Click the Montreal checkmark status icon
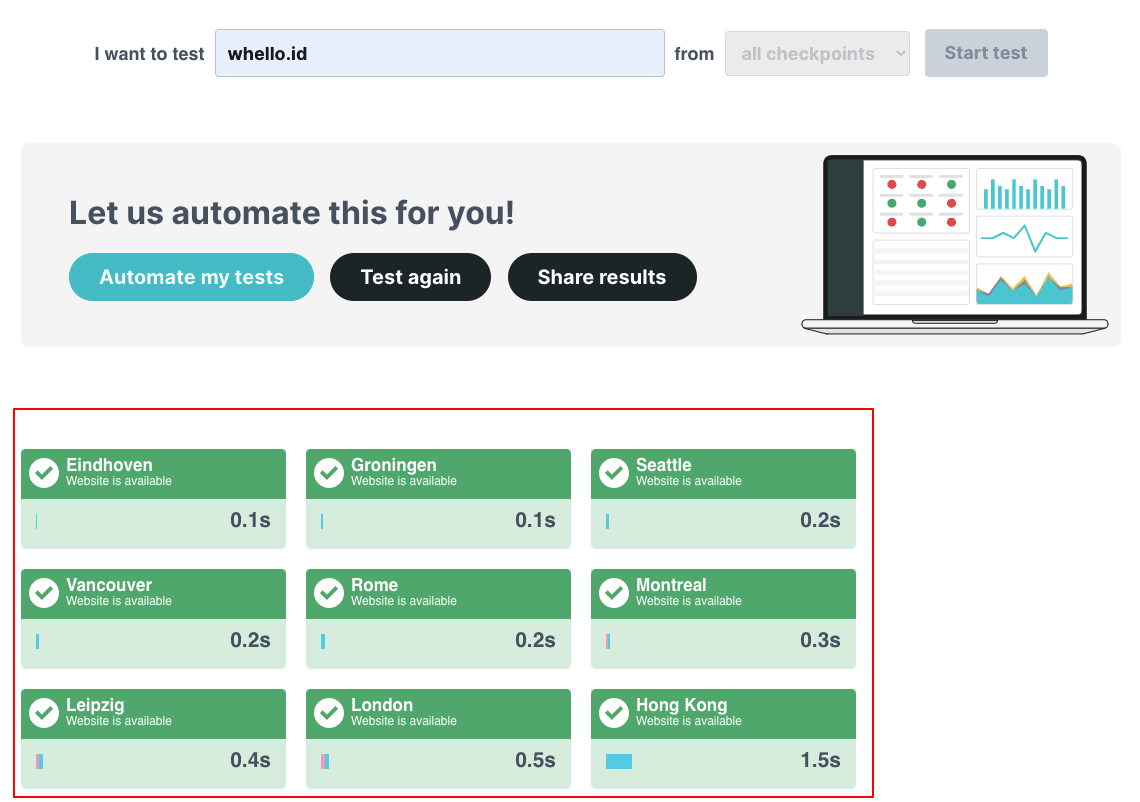Screen dimensions: 1140x802 [x=614, y=593]
